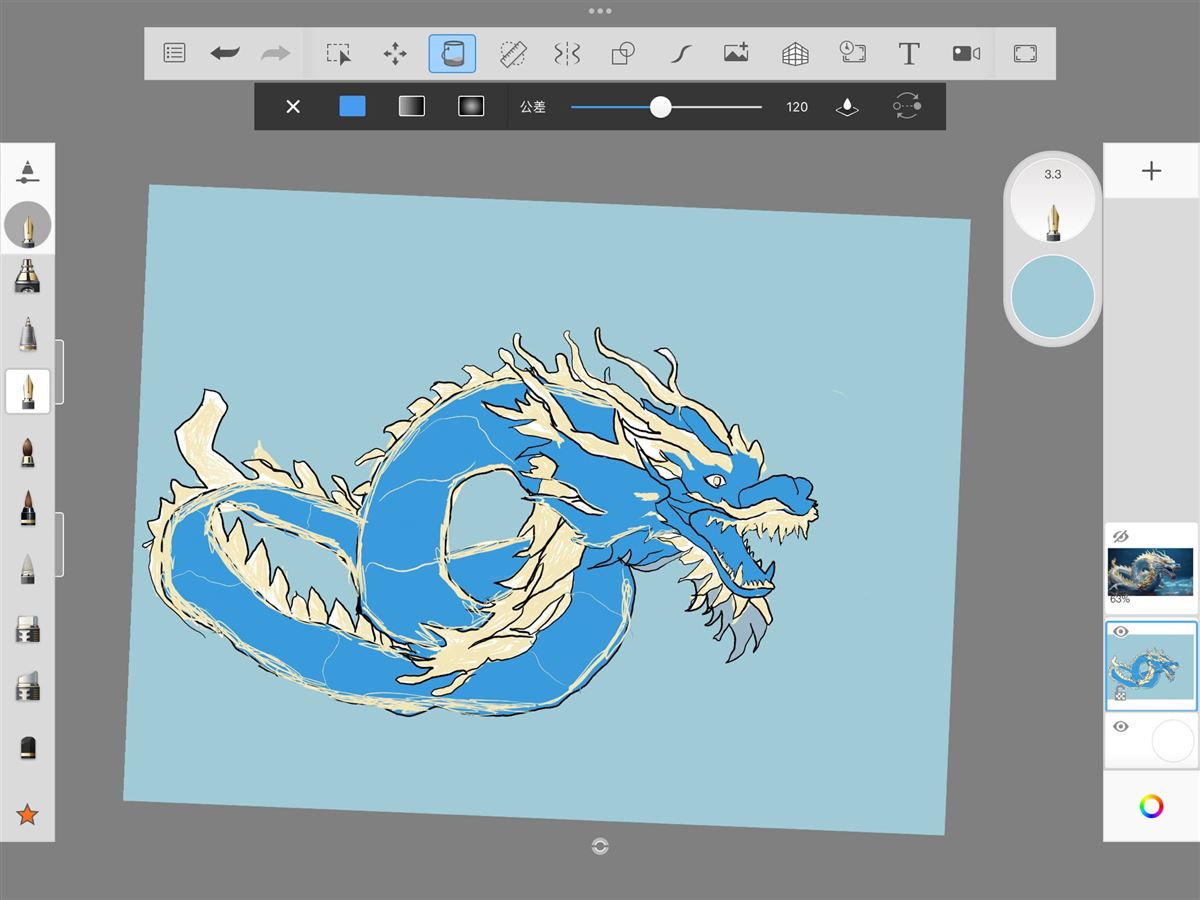The height and width of the screenshot is (900, 1200).
Task: Toggle visibility of the white background layer
Action: coord(1120,727)
